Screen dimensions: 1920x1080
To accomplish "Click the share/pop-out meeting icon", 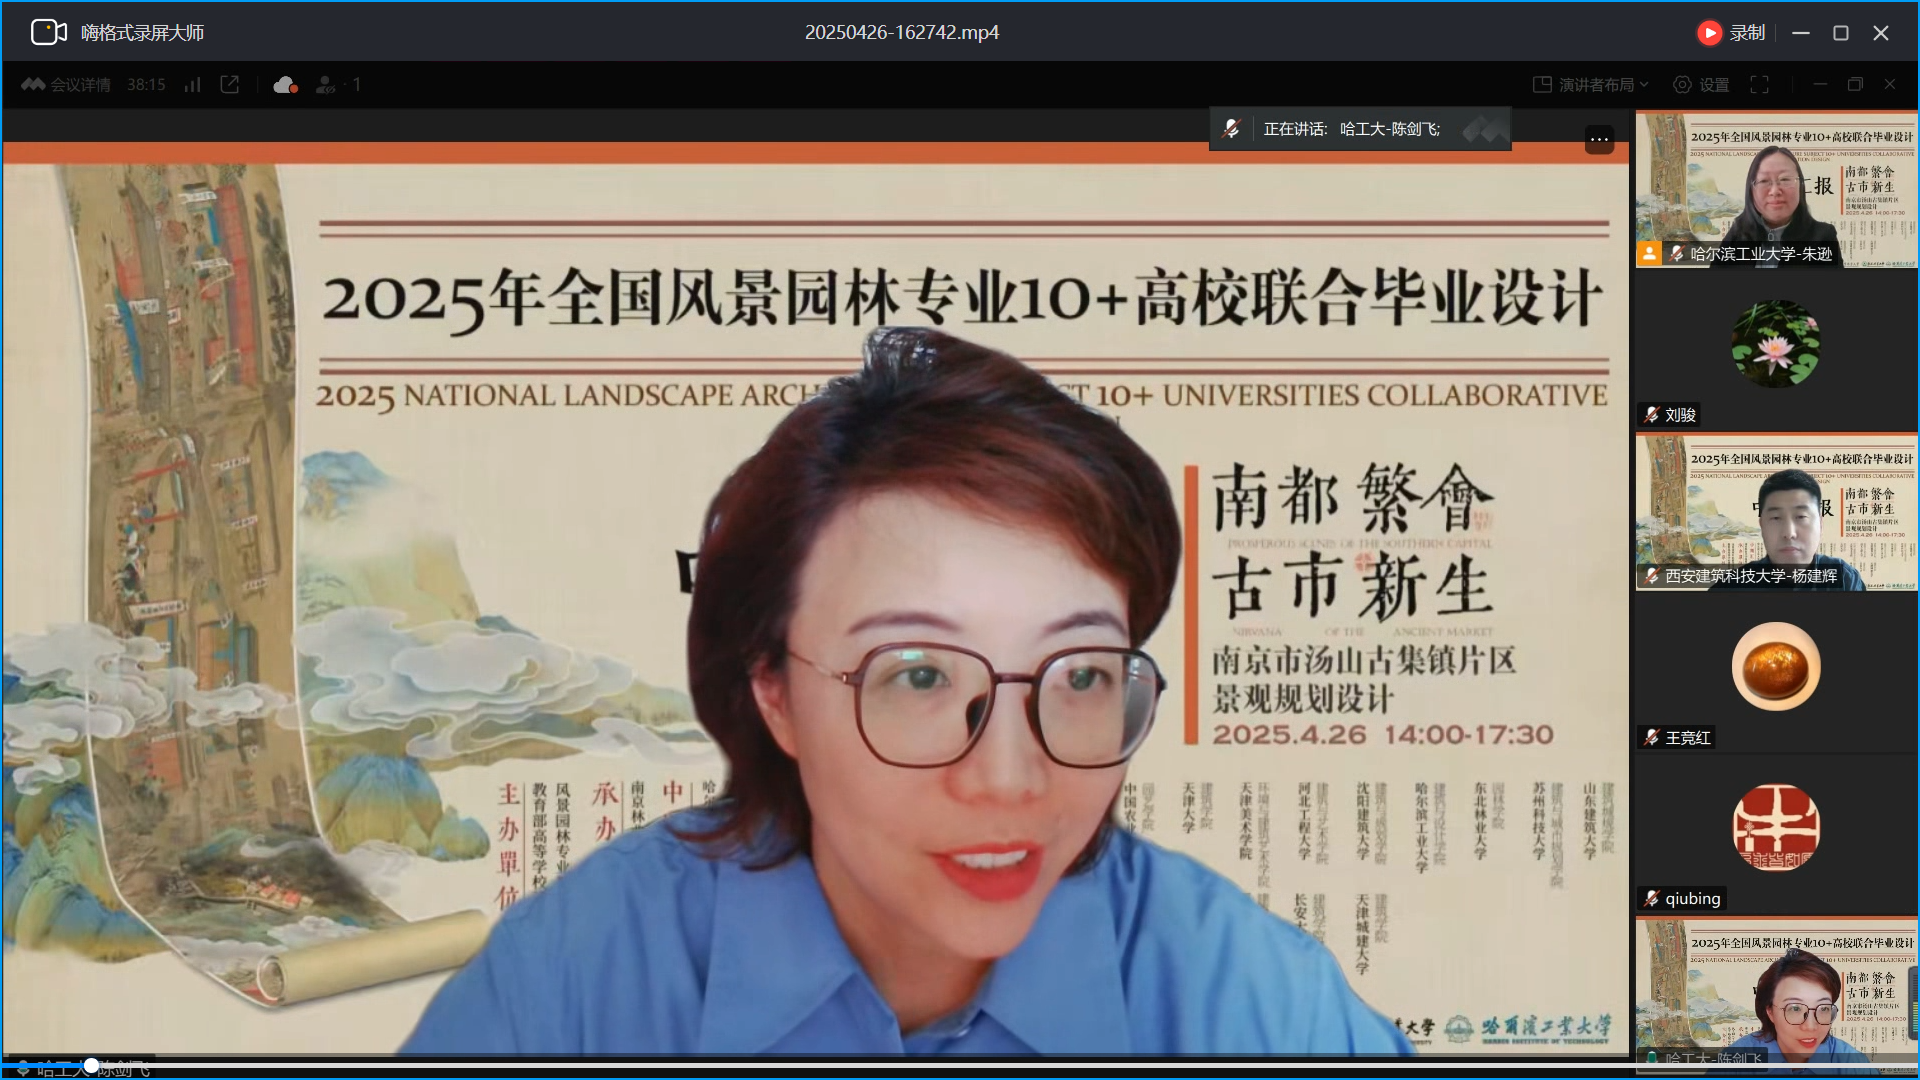I will coord(230,85).
